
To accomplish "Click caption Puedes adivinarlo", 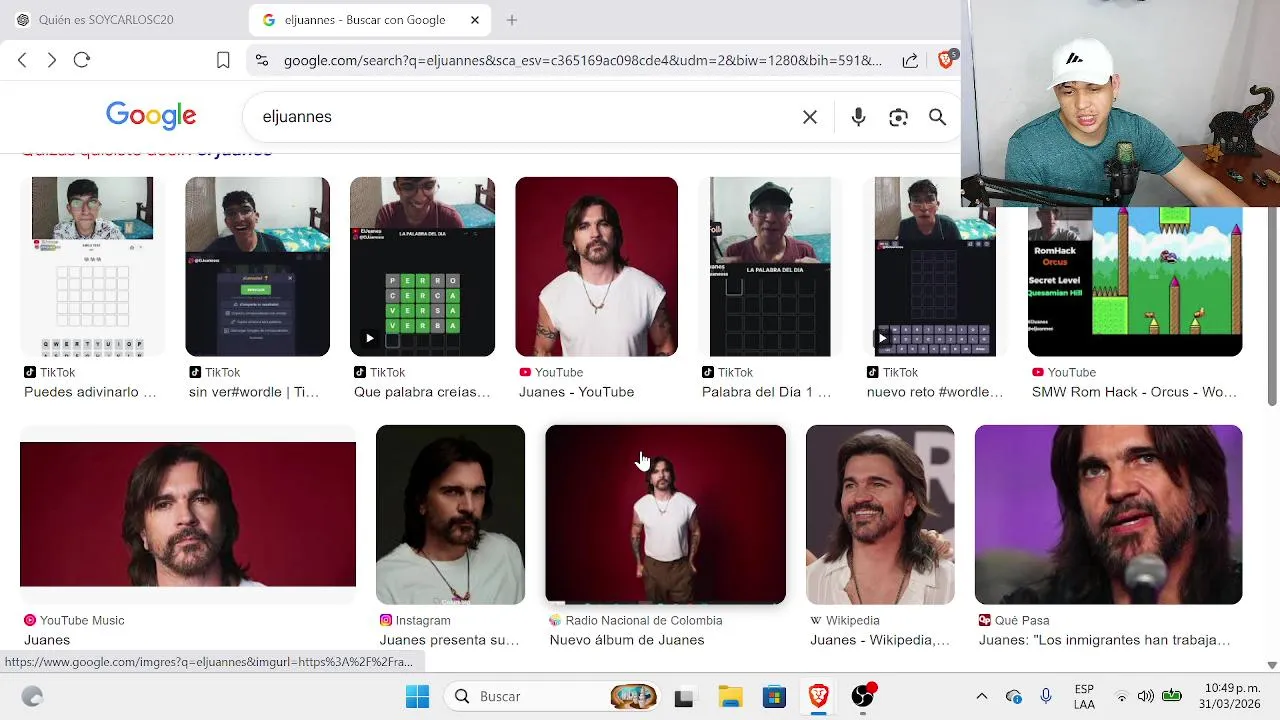I will point(90,392).
